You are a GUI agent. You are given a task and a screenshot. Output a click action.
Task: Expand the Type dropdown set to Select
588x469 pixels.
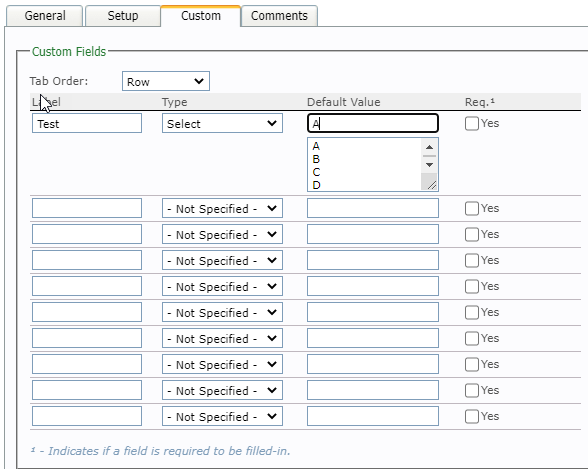pyautogui.click(x=222, y=123)
